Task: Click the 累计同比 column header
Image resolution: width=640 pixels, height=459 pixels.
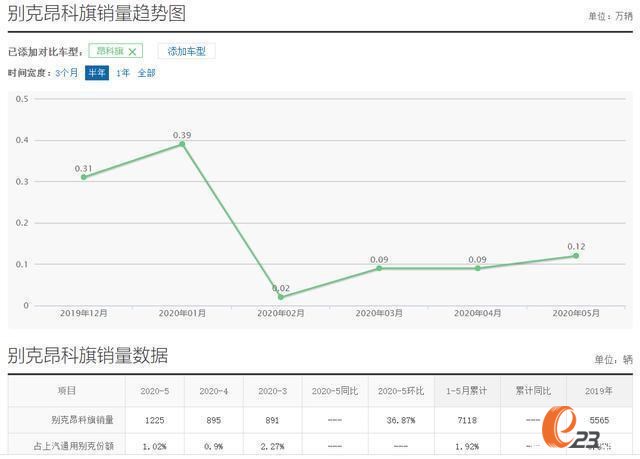Action: coord(533,391)
